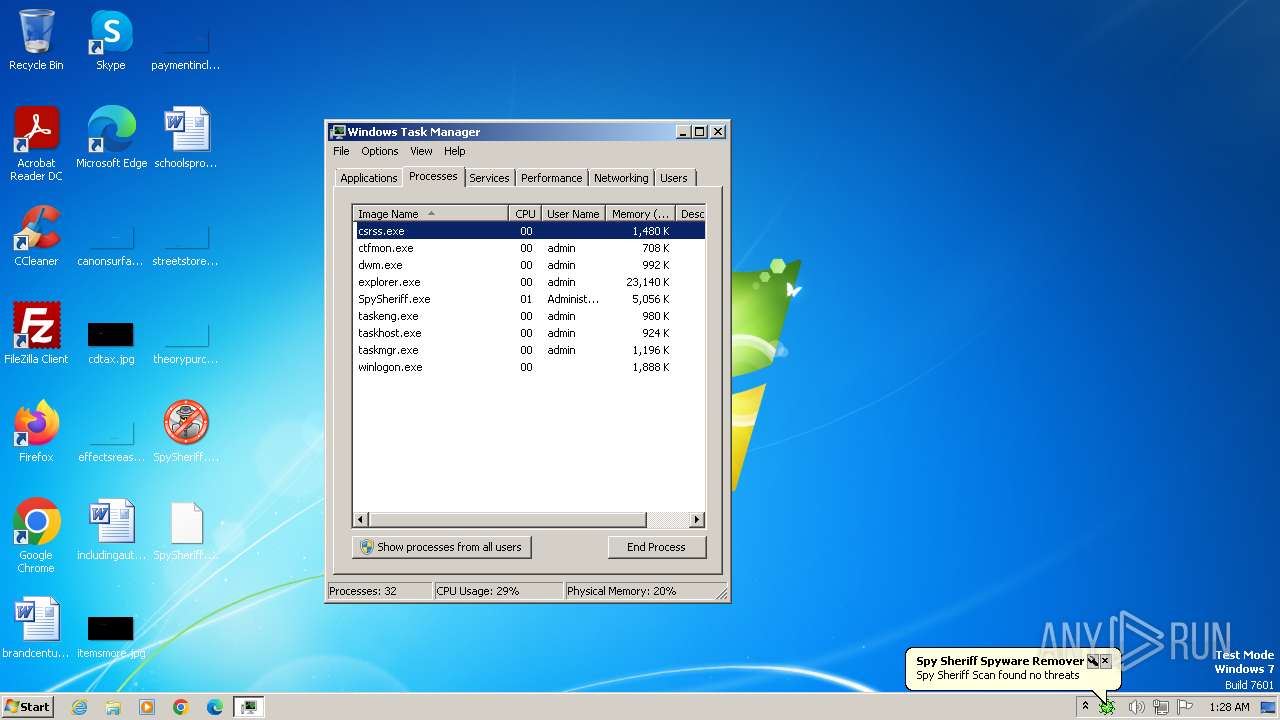Click the End Process button
The width and height of the screenshot is (1280, 720).
point(656,547)
